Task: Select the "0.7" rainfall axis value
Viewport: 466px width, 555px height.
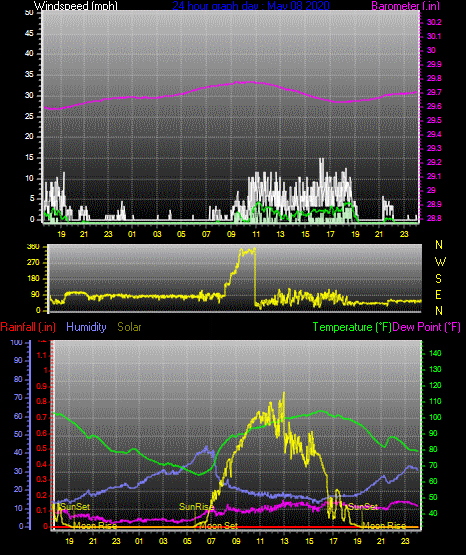Action: [42, 417]
